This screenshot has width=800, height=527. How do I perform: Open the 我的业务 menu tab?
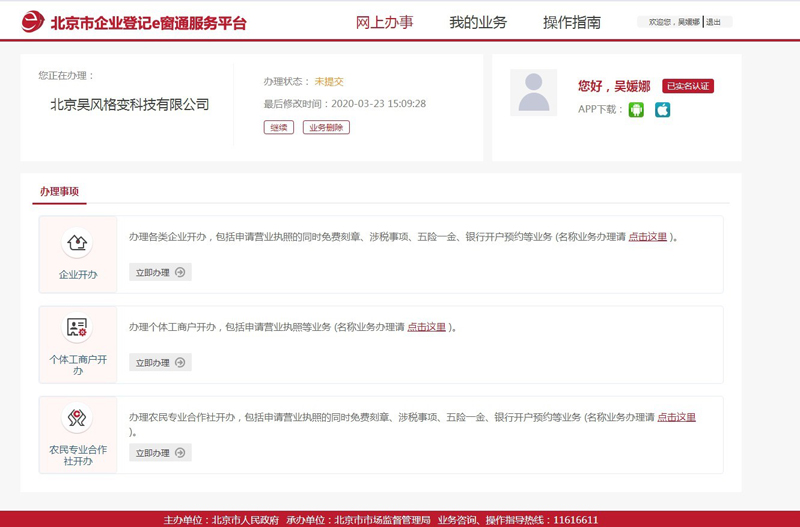(477, 22)
